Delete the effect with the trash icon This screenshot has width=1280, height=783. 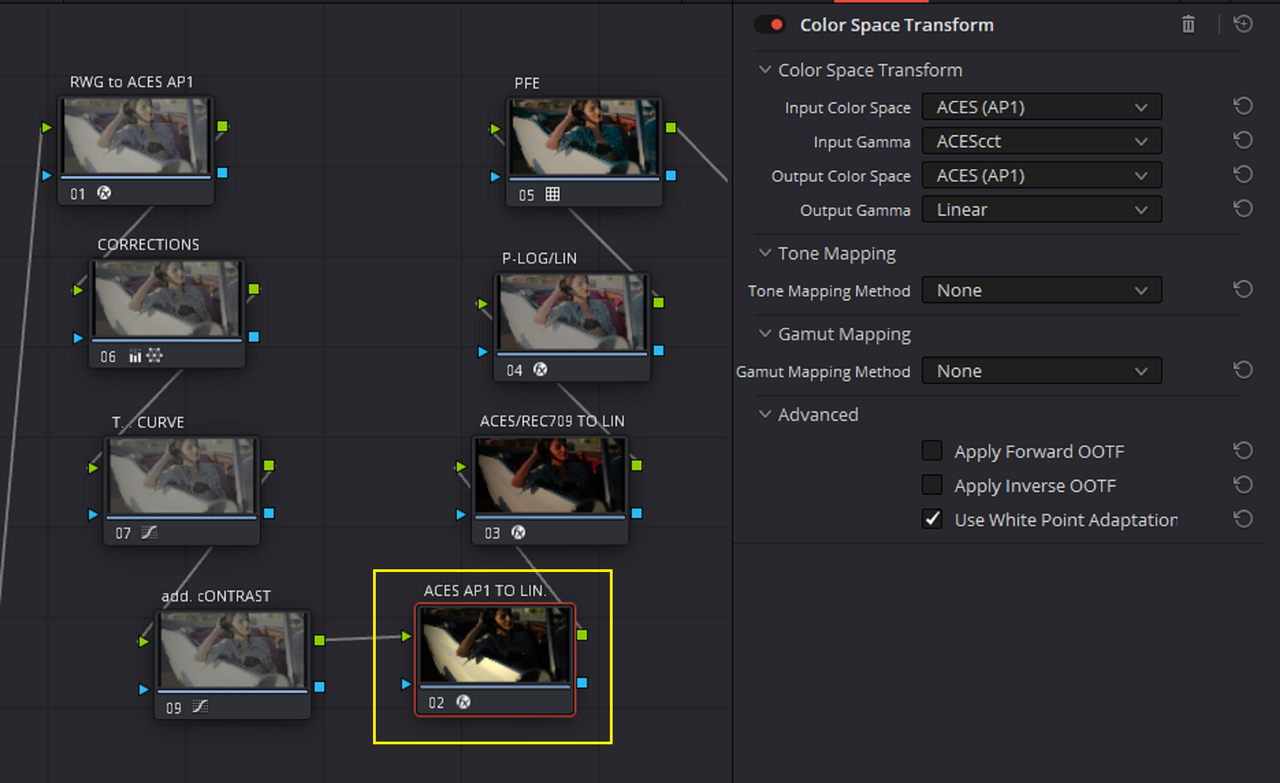(x=1188, y=25)
